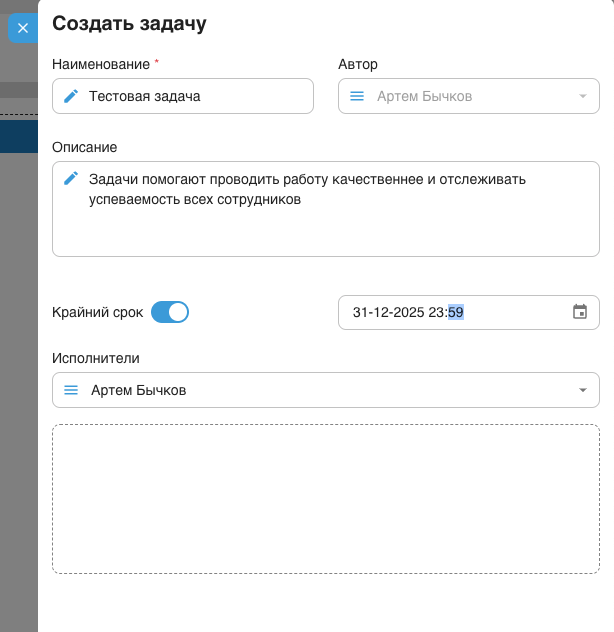Expand the Автор dropdown arrow

pos(582,97)
